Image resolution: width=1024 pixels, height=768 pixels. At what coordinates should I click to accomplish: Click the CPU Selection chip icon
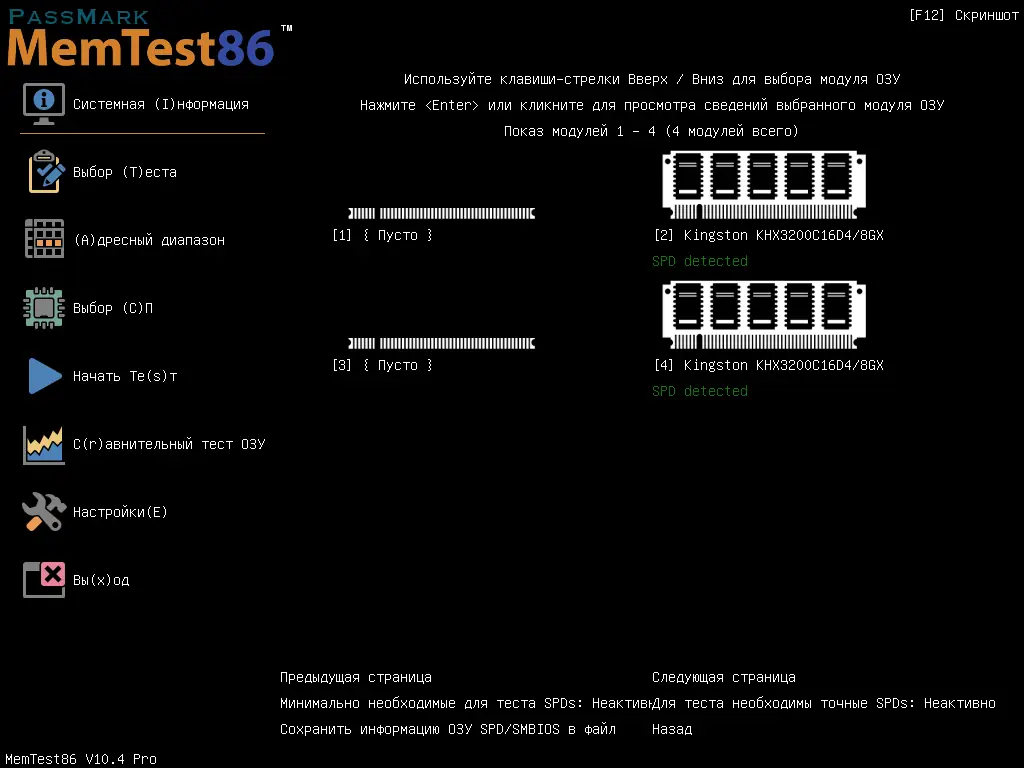(44, 308)
